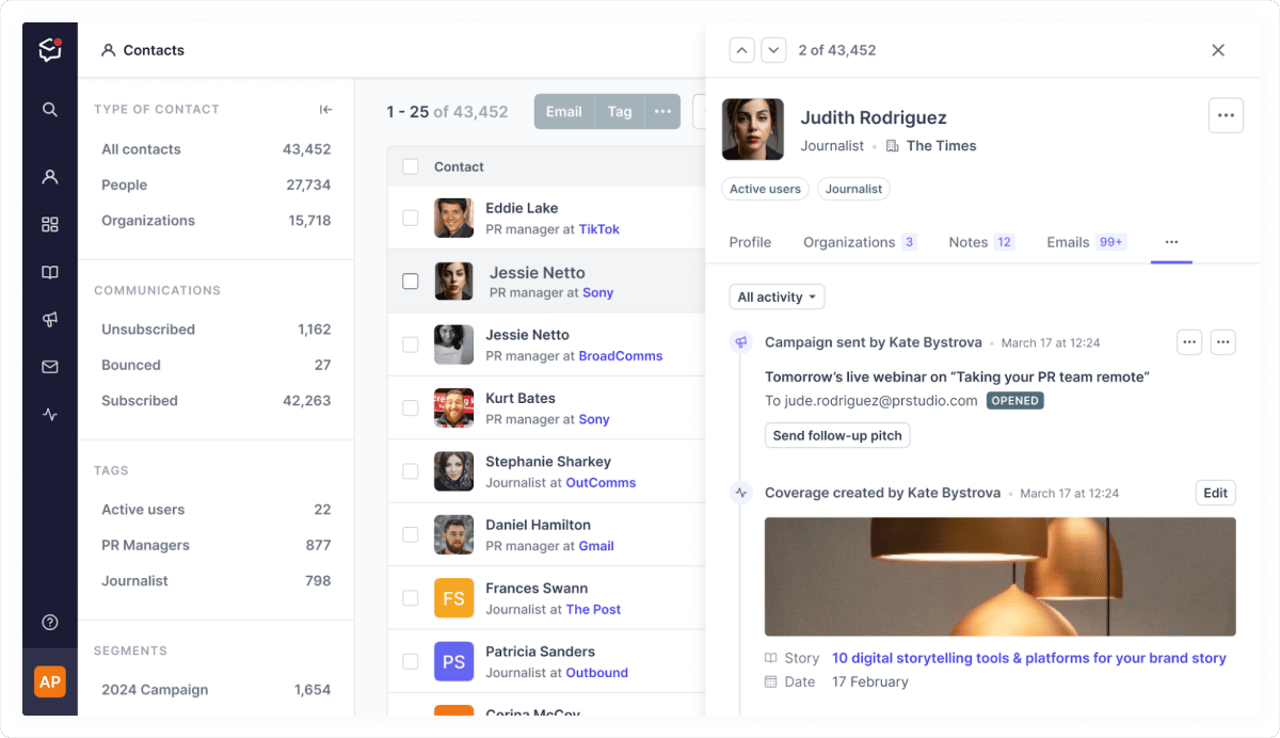This screenshot has height=738, width=1280.
Task: Open the overflow tab with three dots
Action: pos(1171,242)
